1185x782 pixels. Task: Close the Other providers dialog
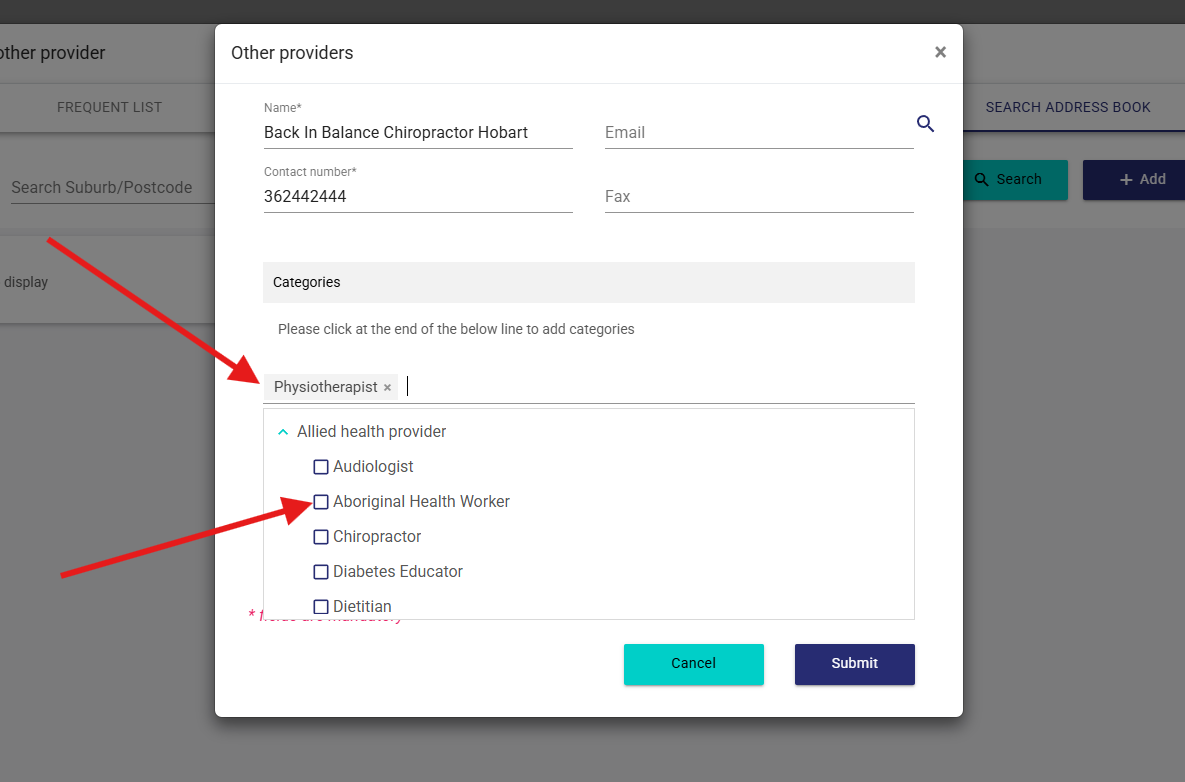click(x=940, y=52)
